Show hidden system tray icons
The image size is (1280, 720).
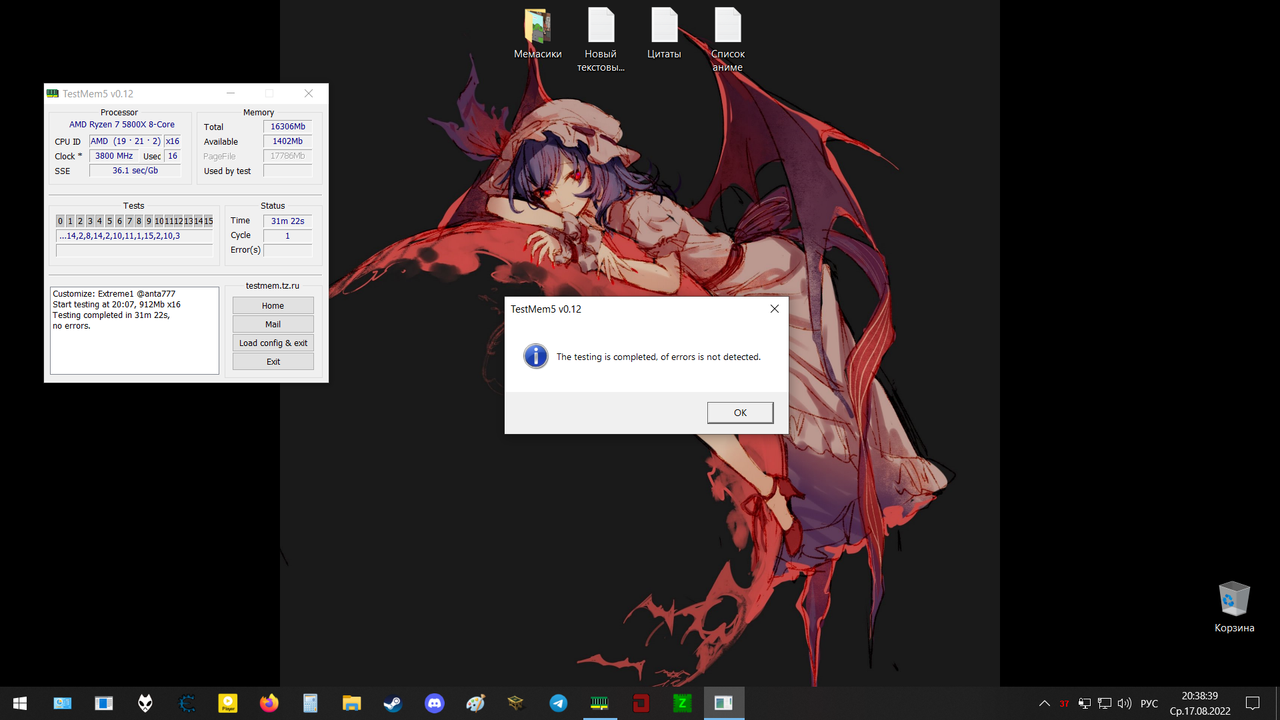[x=1045, y=703]
